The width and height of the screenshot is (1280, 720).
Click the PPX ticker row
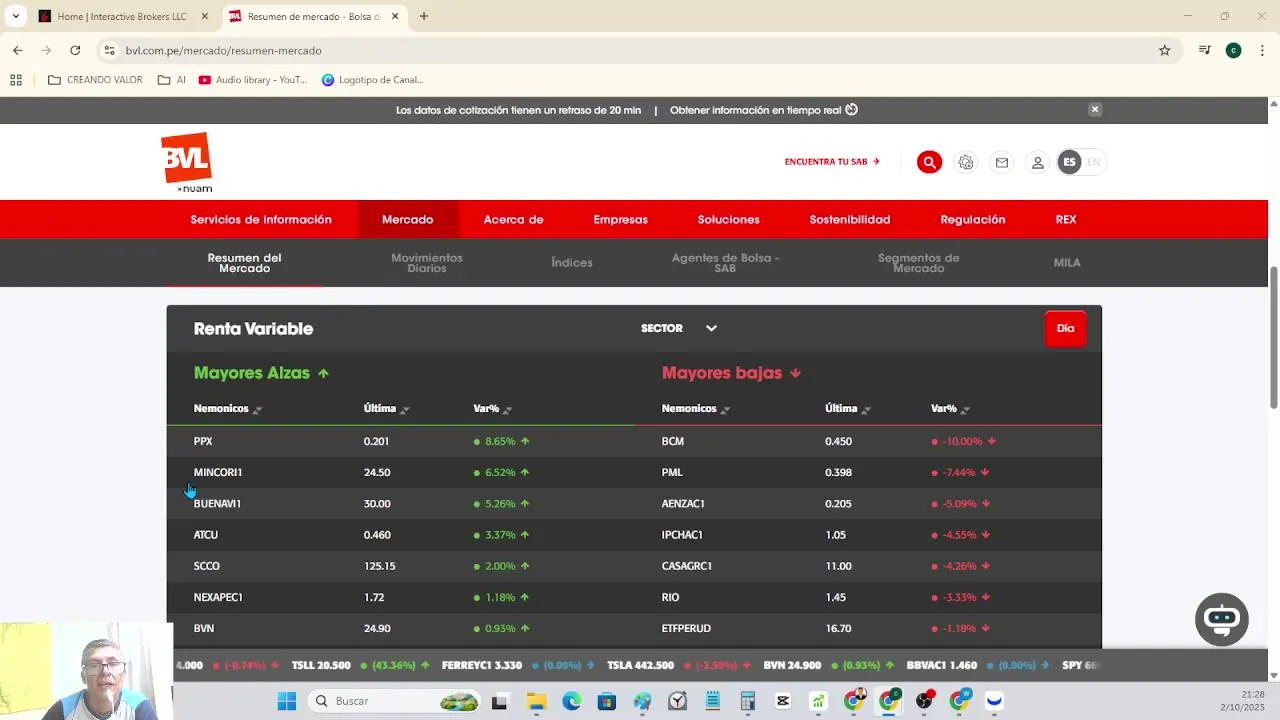400,441
